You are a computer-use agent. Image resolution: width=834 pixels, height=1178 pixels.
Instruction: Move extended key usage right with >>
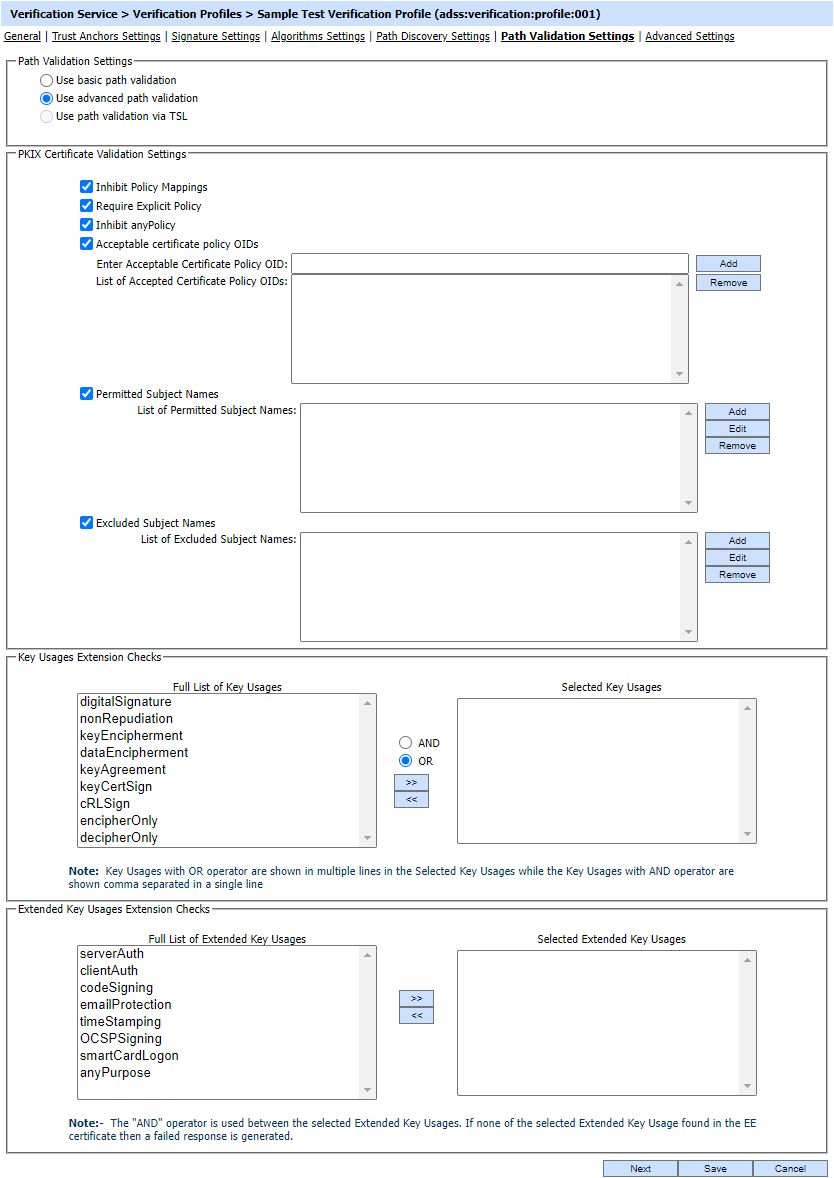pyautogui.click(x=416, y=998)
